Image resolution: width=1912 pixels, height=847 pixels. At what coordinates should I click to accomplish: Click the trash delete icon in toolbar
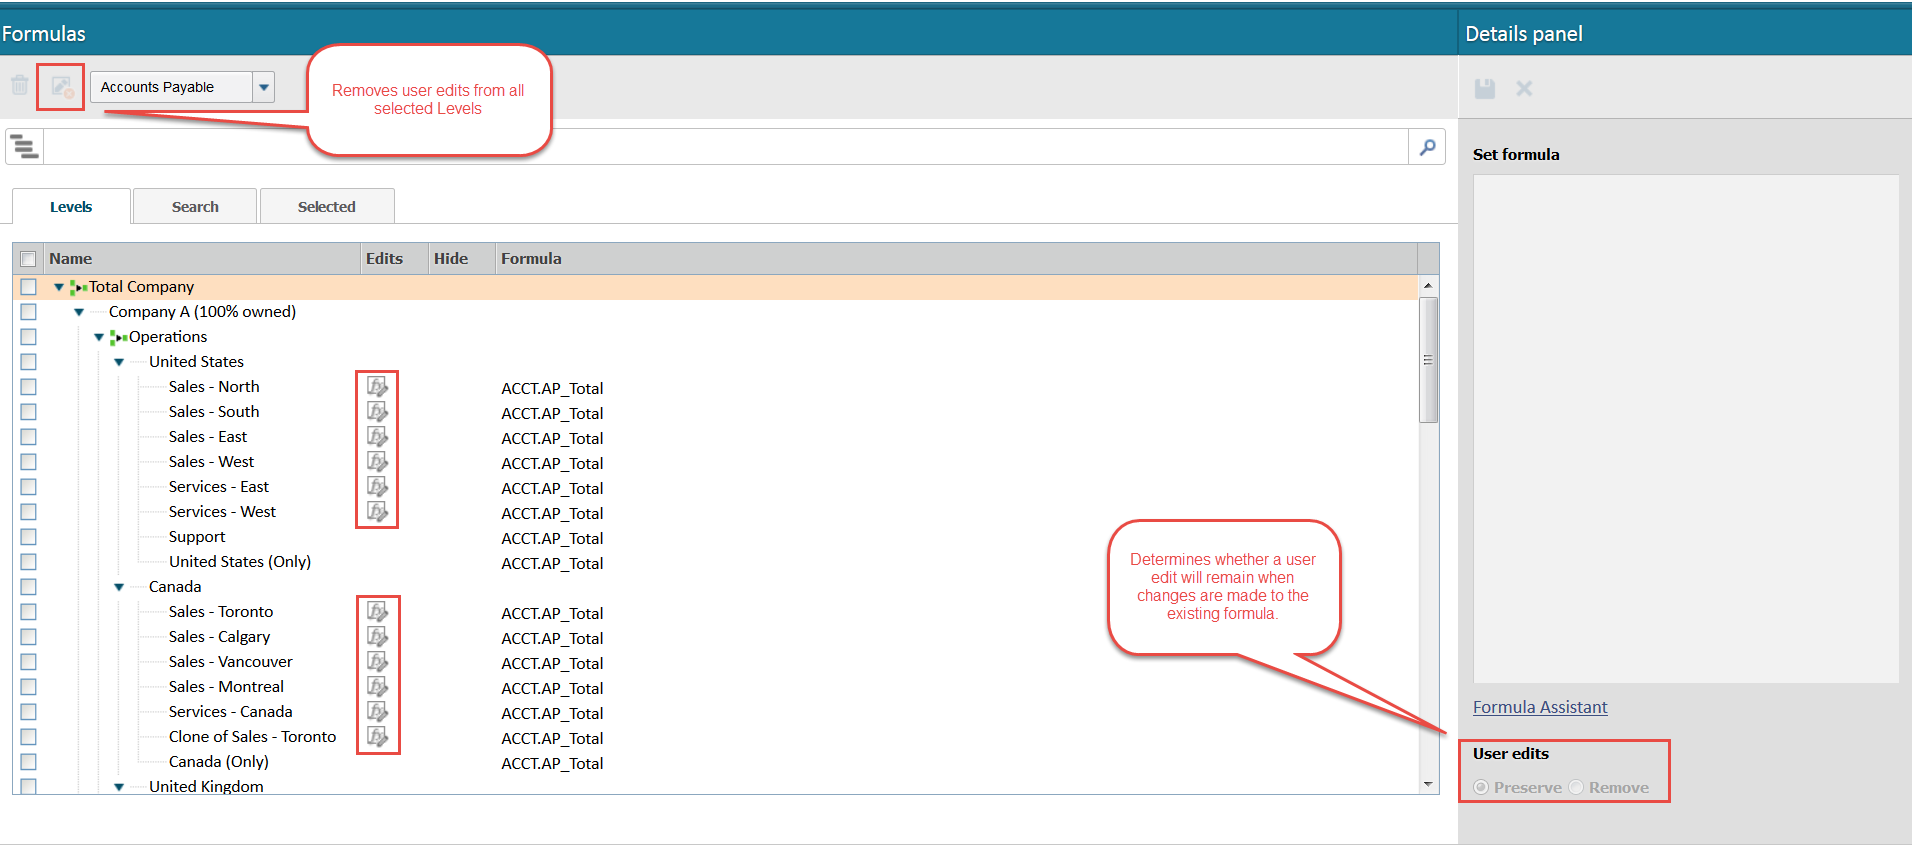20,86
